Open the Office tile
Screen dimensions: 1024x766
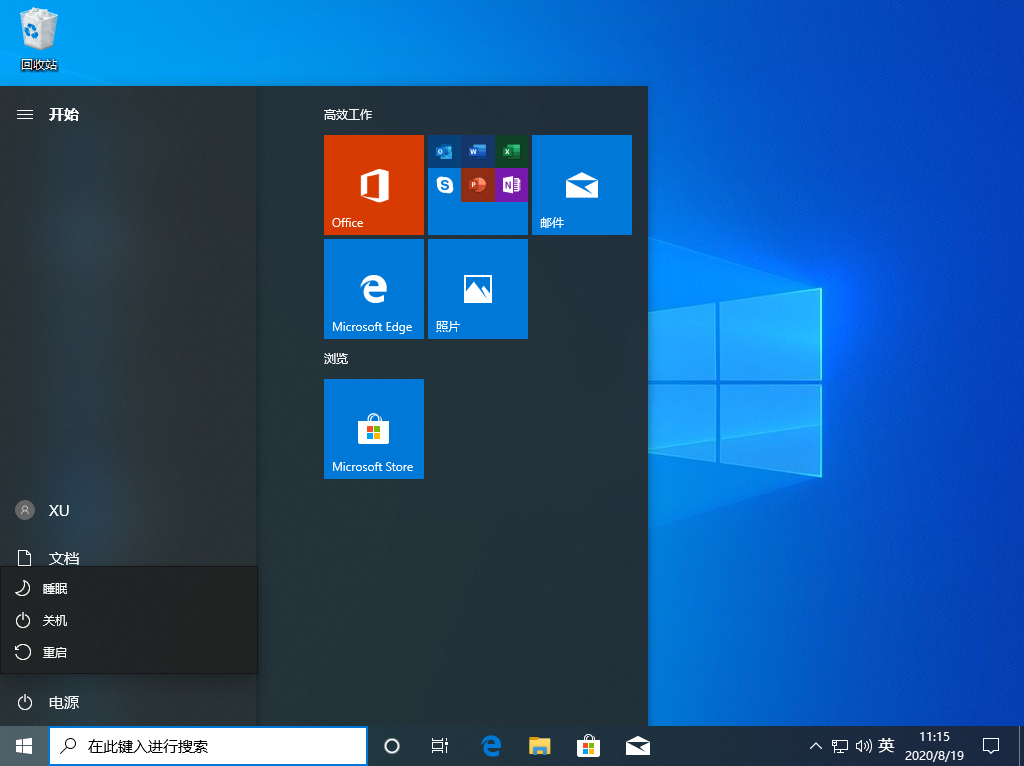click(373, 185)
